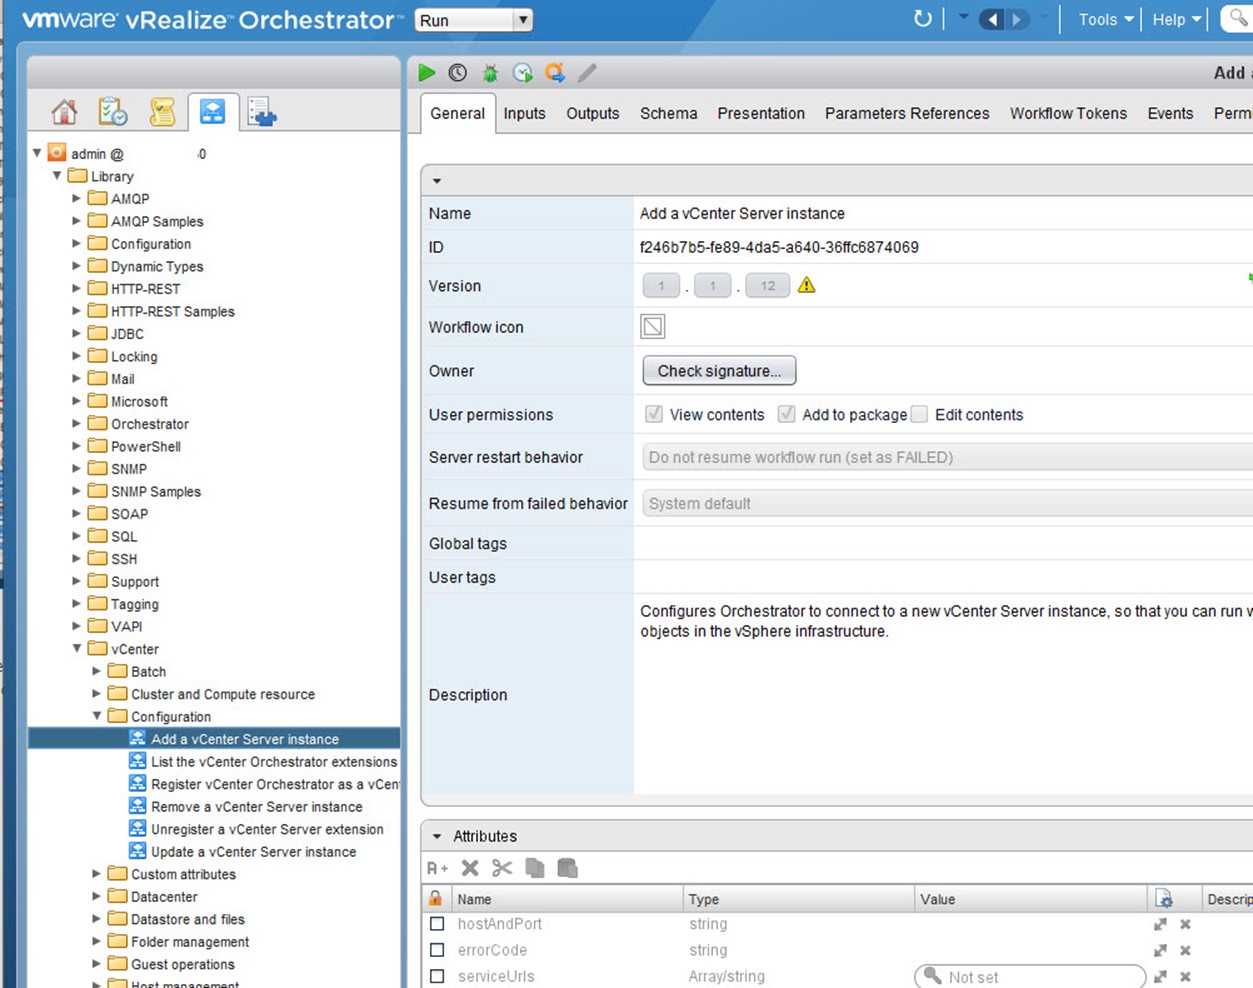The height and width of the screenshot is (988, 1253).
Task: Click the navigate back arrow in the top bar
Action: 992,19
